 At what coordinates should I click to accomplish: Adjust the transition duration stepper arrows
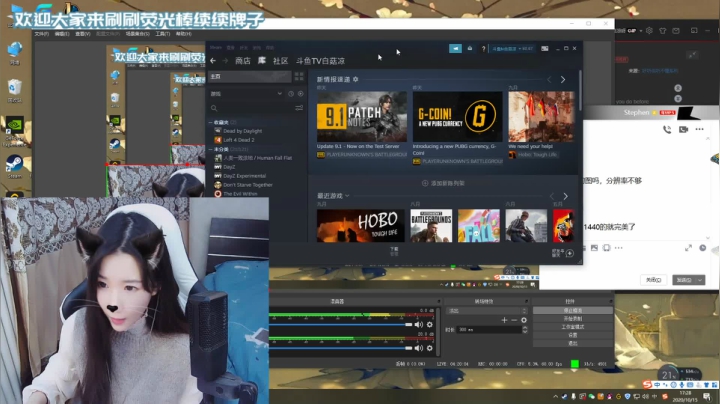coord(525,330)
